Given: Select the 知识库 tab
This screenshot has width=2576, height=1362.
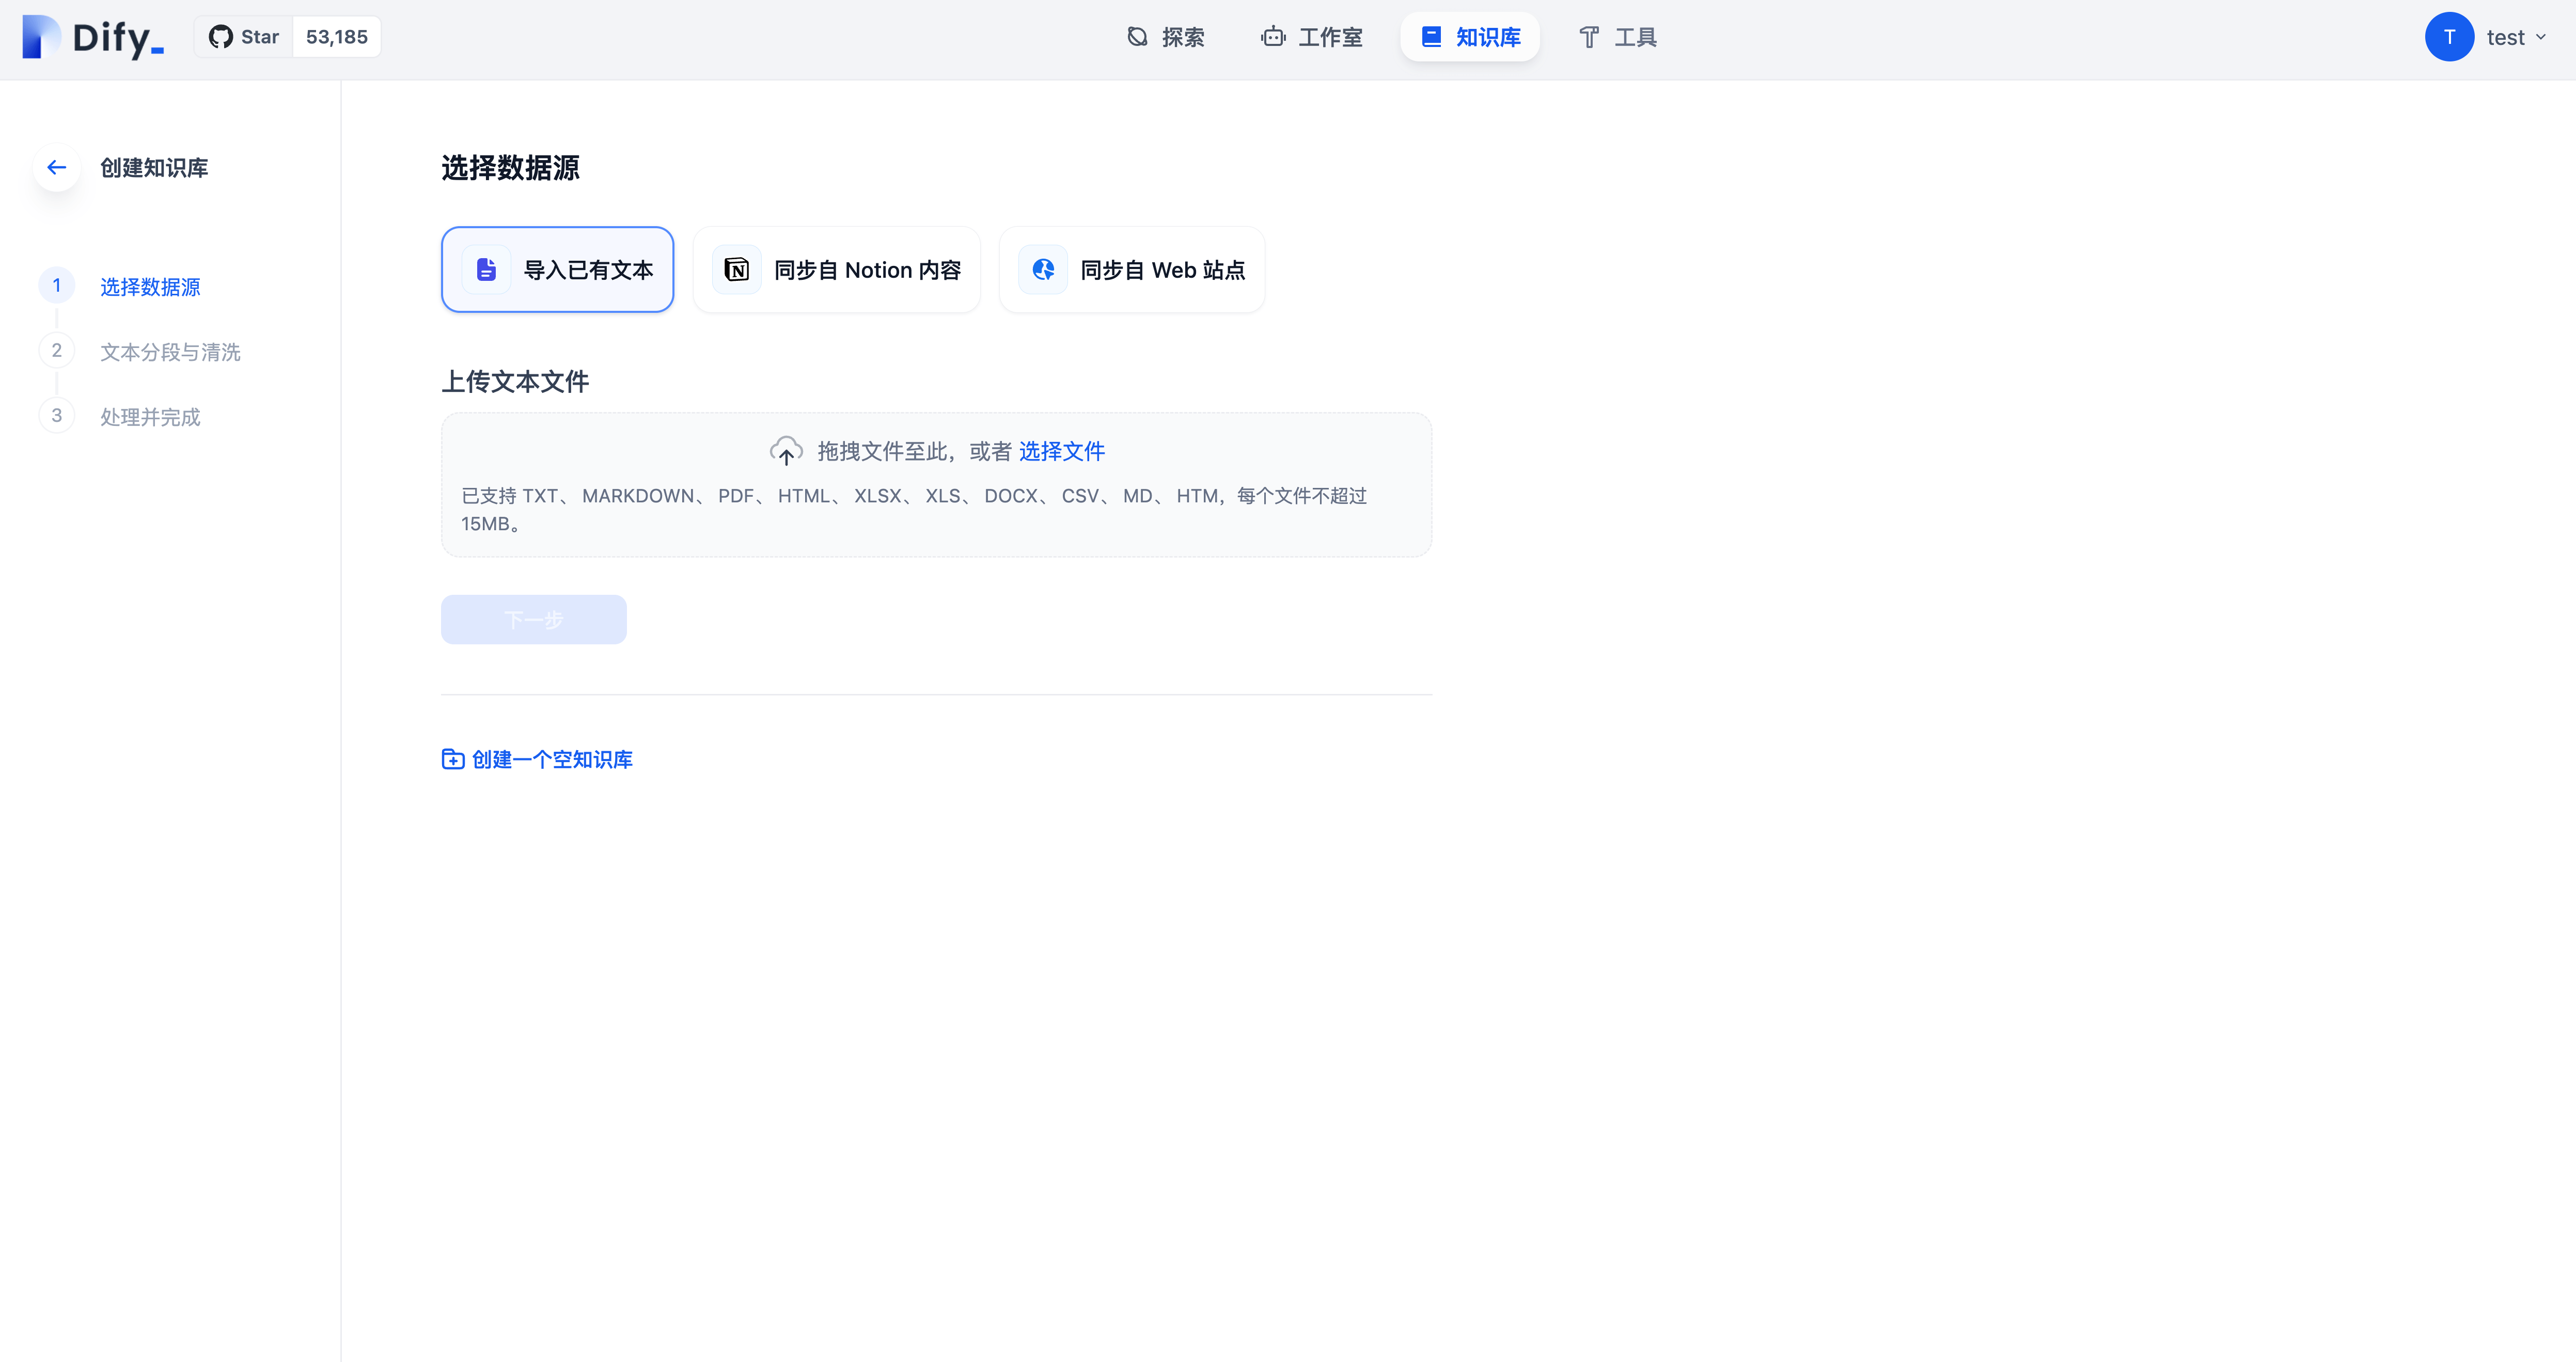Looking at the screenshot, I should pyautogui.click(x=1470, y=37).
